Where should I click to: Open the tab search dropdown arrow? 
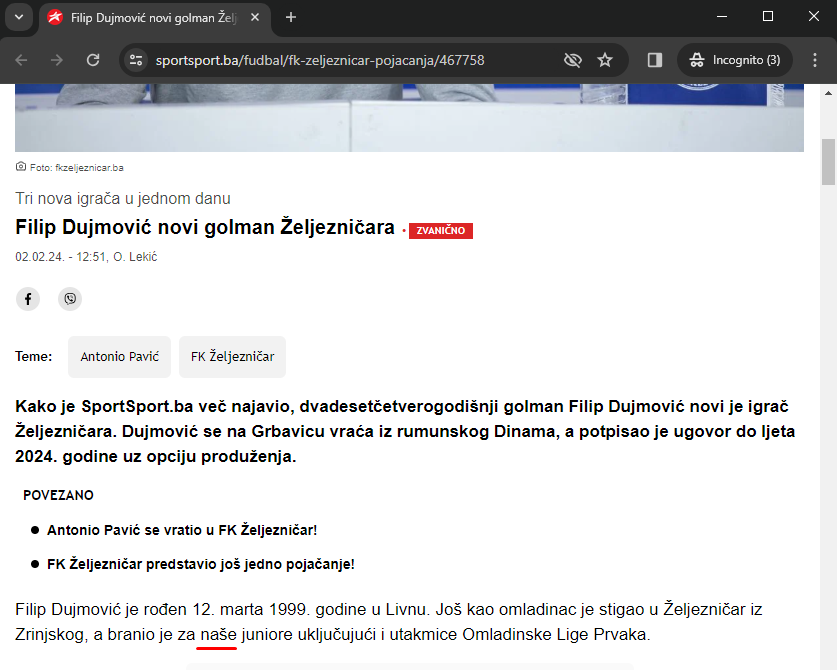pyautogui.click(x=19, y=17)
